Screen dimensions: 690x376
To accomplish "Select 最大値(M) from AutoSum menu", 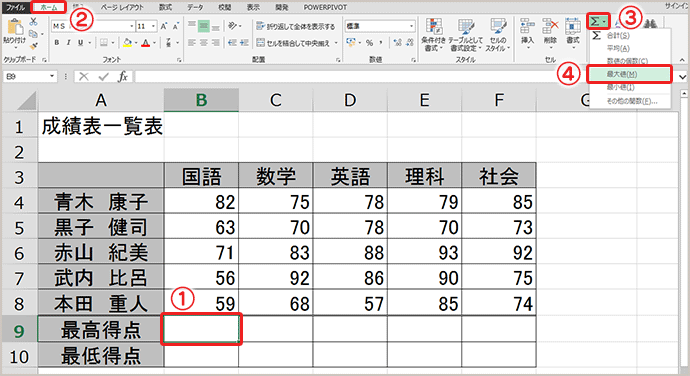I will tap(629, 74).
